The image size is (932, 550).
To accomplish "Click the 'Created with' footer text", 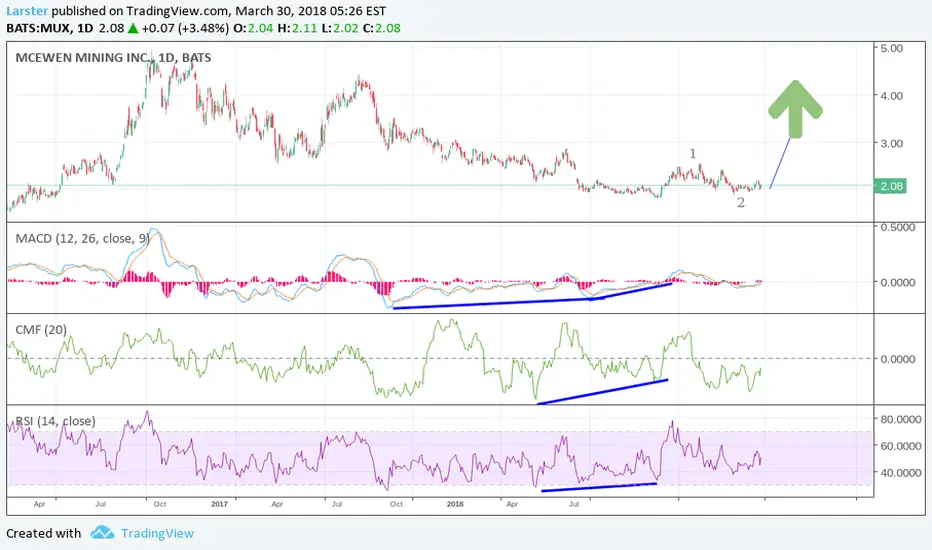I will coord(43,533).
